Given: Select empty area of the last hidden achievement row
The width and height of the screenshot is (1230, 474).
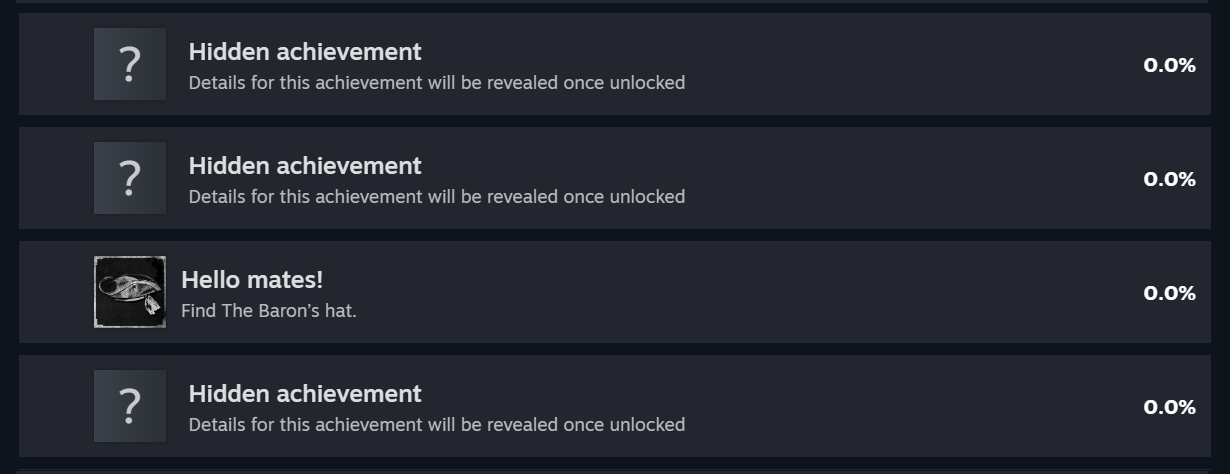Looking at the screenshot, I should point(900,406).
